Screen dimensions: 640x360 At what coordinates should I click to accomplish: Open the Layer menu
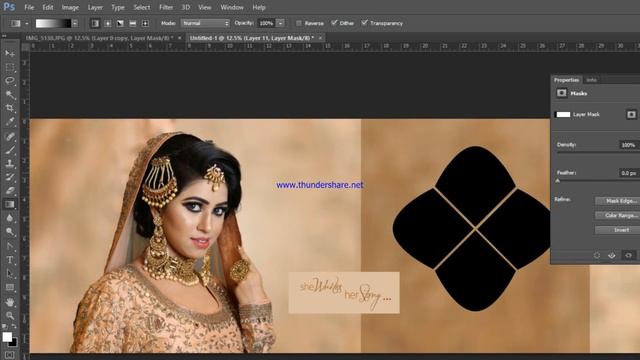[95, 7]
